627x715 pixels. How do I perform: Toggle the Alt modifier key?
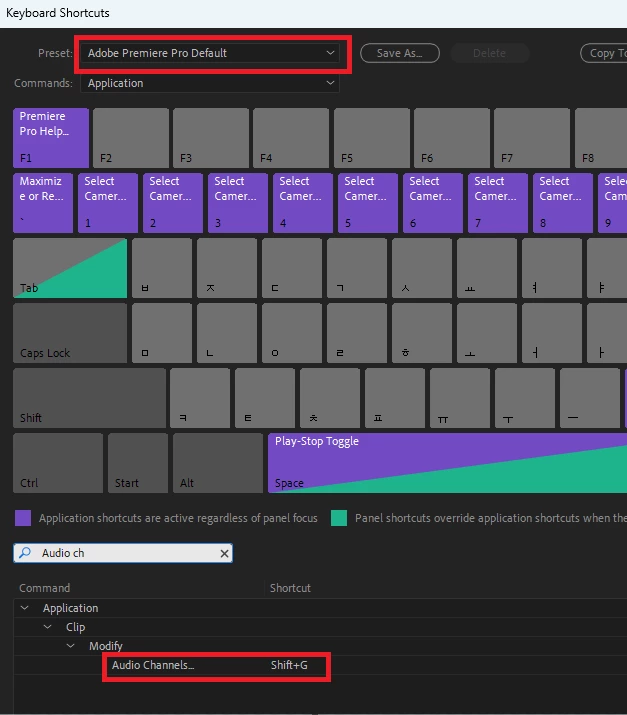pyautogui.click(x=218, y=463)
